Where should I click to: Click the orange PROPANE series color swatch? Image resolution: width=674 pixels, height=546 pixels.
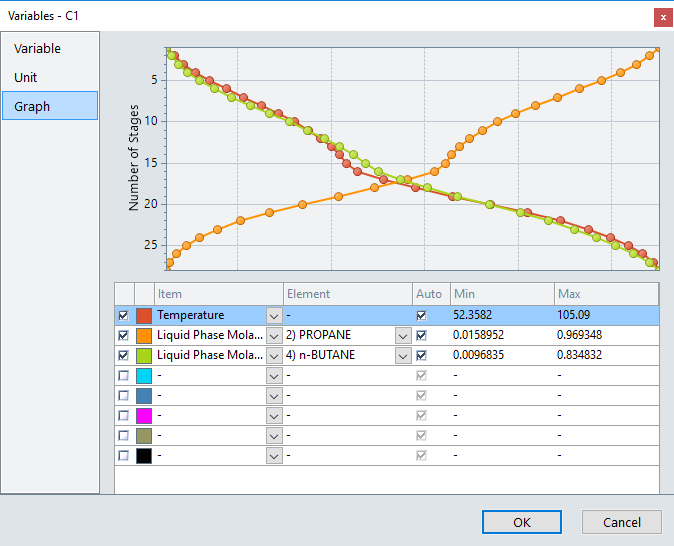point(144,335)
